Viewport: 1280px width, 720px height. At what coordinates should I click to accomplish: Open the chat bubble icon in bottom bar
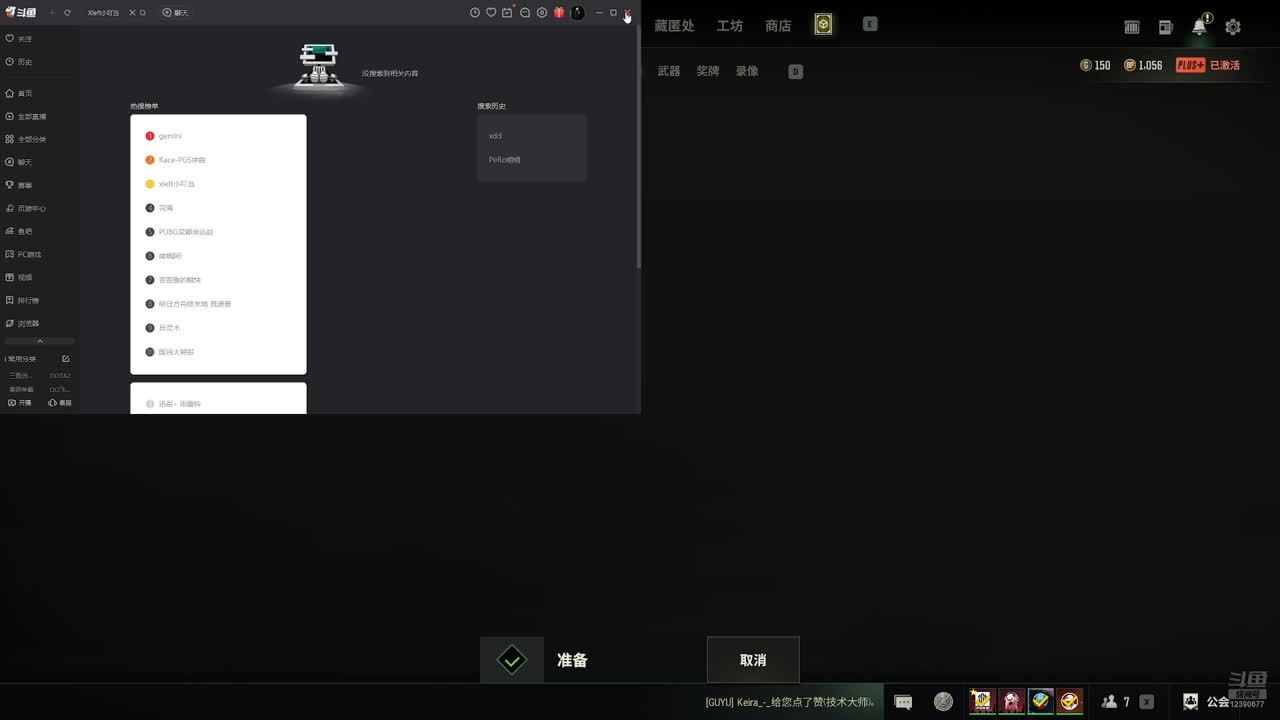[903, 702]
